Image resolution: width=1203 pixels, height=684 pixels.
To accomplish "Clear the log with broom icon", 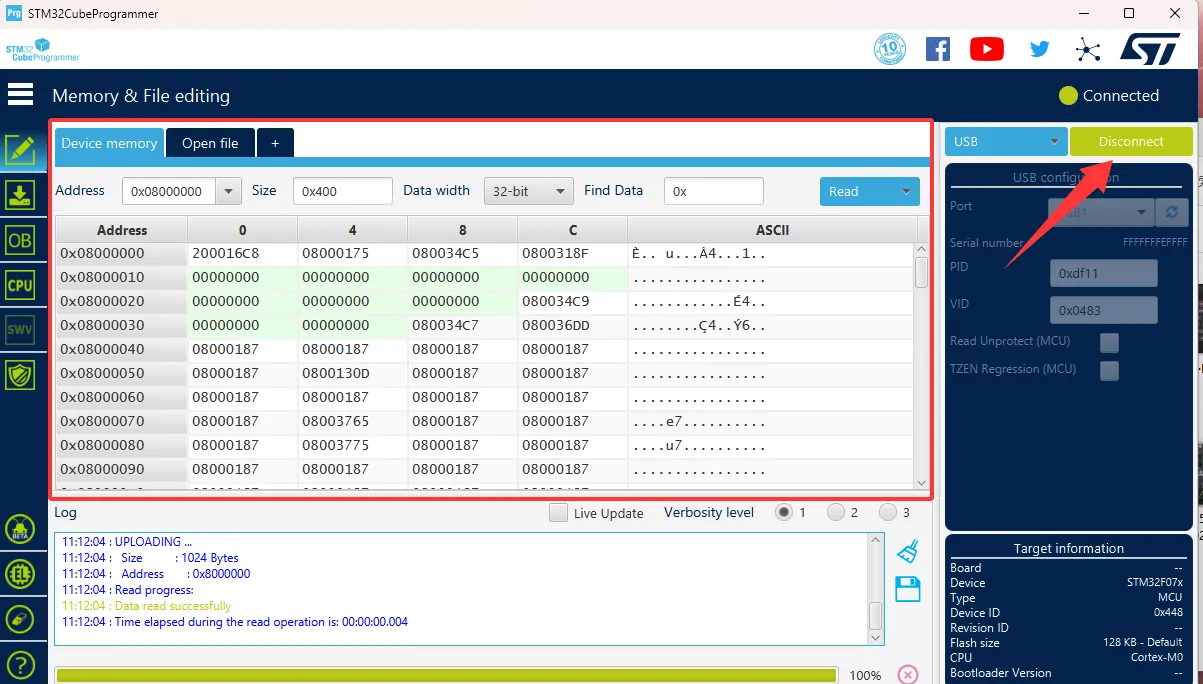I will point(907,551).
